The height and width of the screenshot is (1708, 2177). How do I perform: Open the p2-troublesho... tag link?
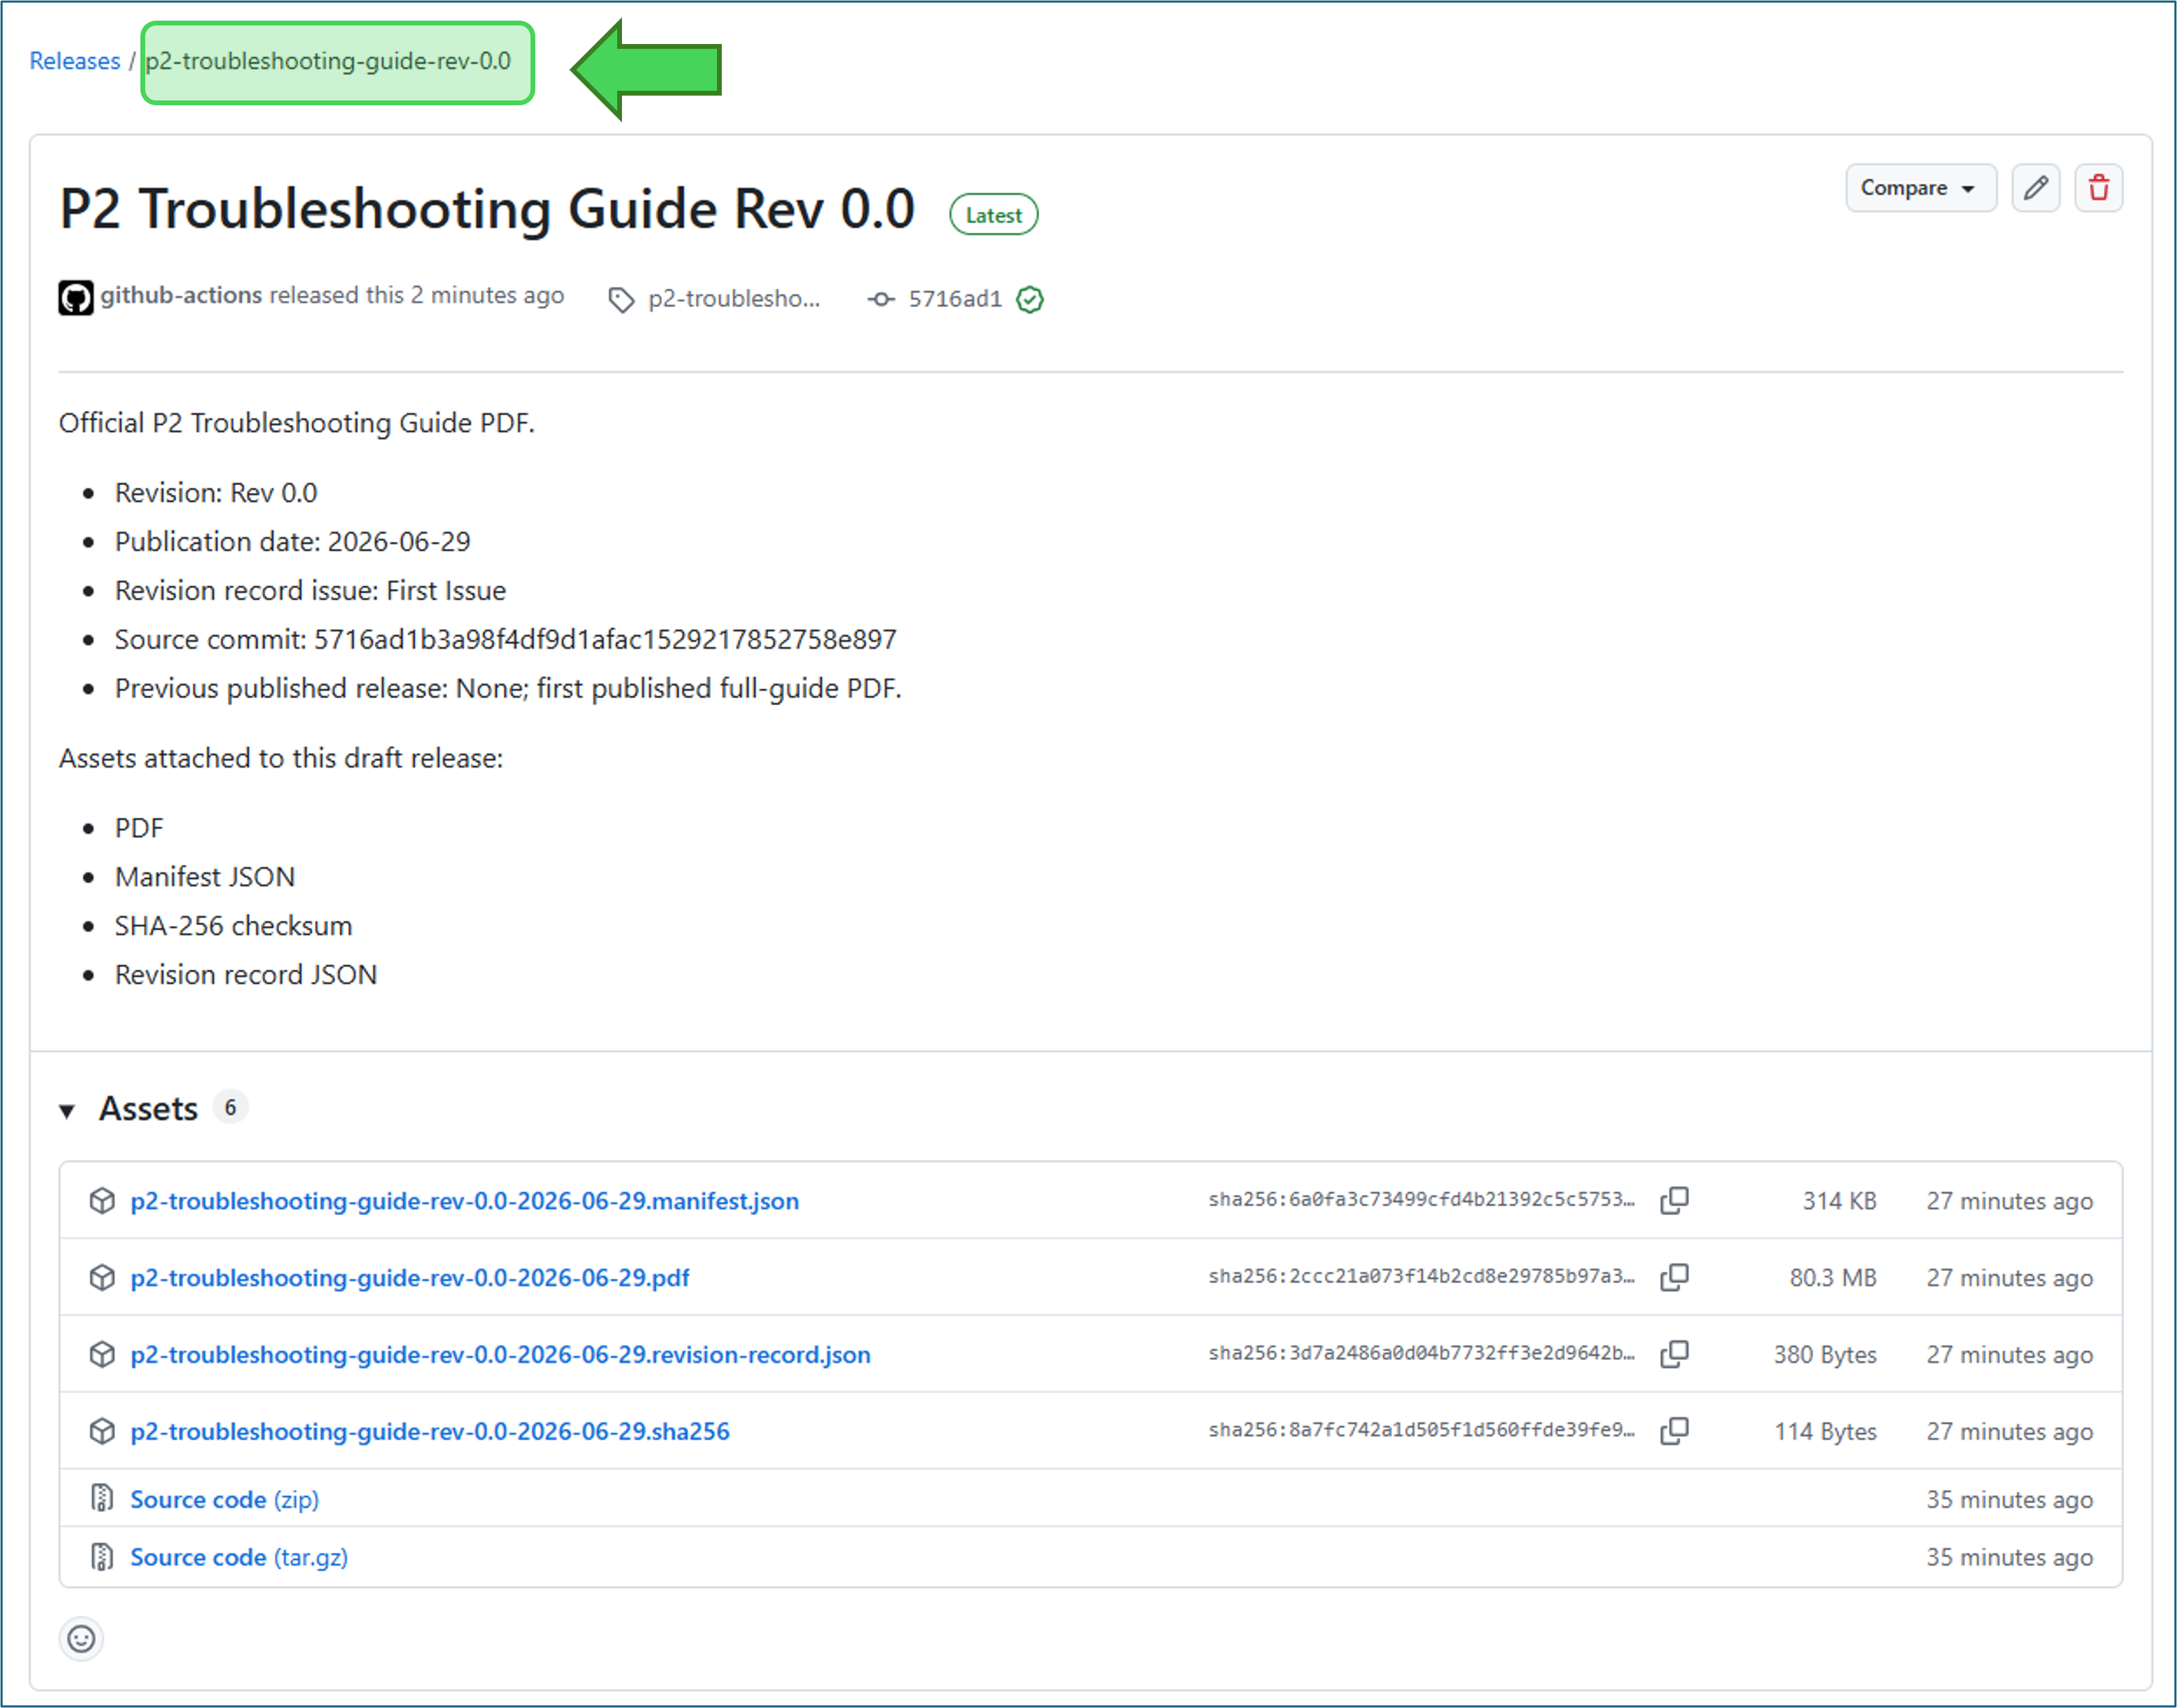[x=734, y=298]
